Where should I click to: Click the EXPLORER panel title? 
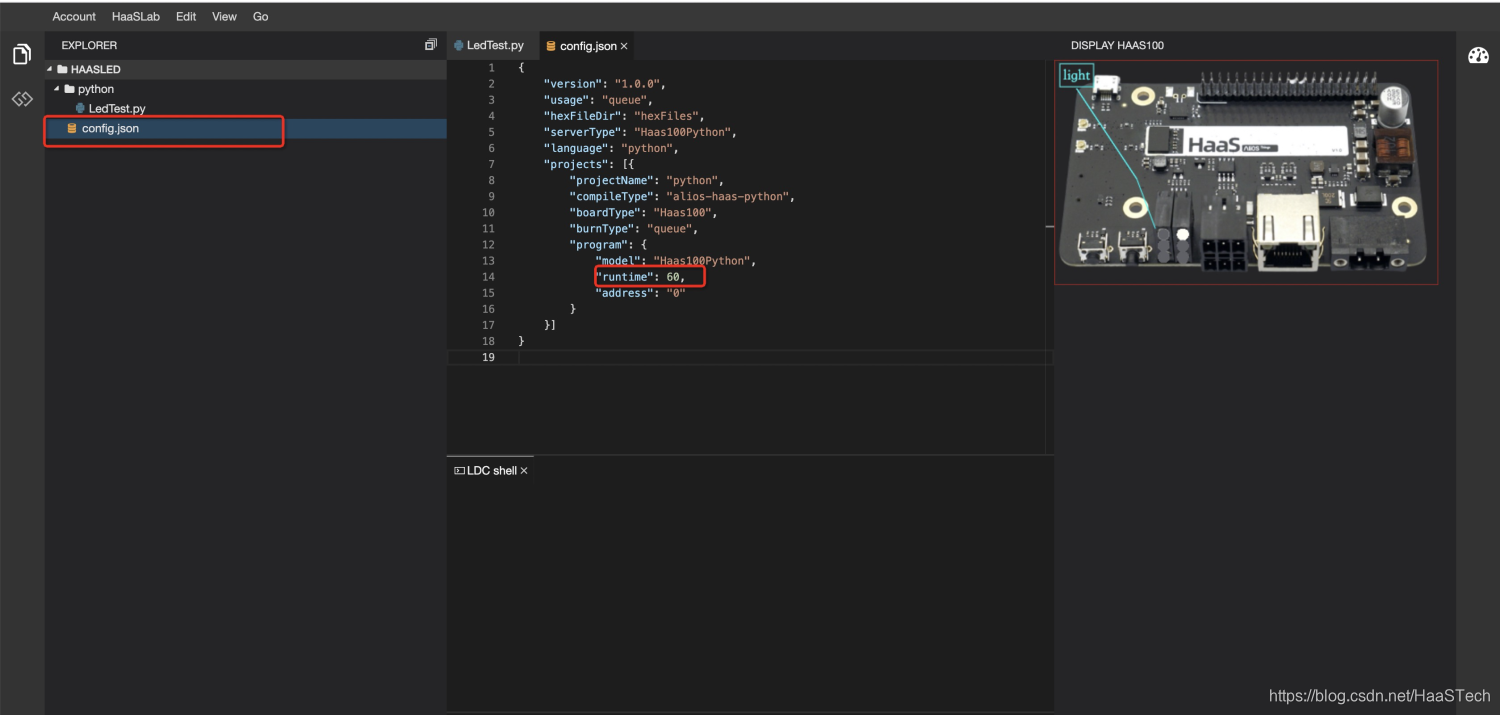coord(89,45)
